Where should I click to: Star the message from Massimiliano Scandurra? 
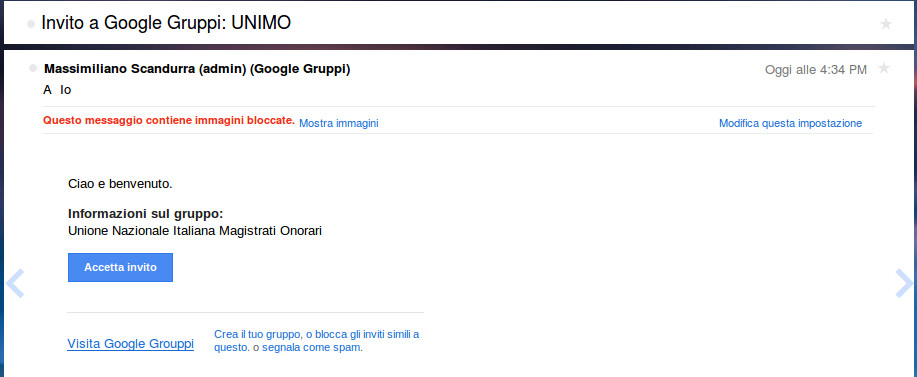[x=884, y=68]
